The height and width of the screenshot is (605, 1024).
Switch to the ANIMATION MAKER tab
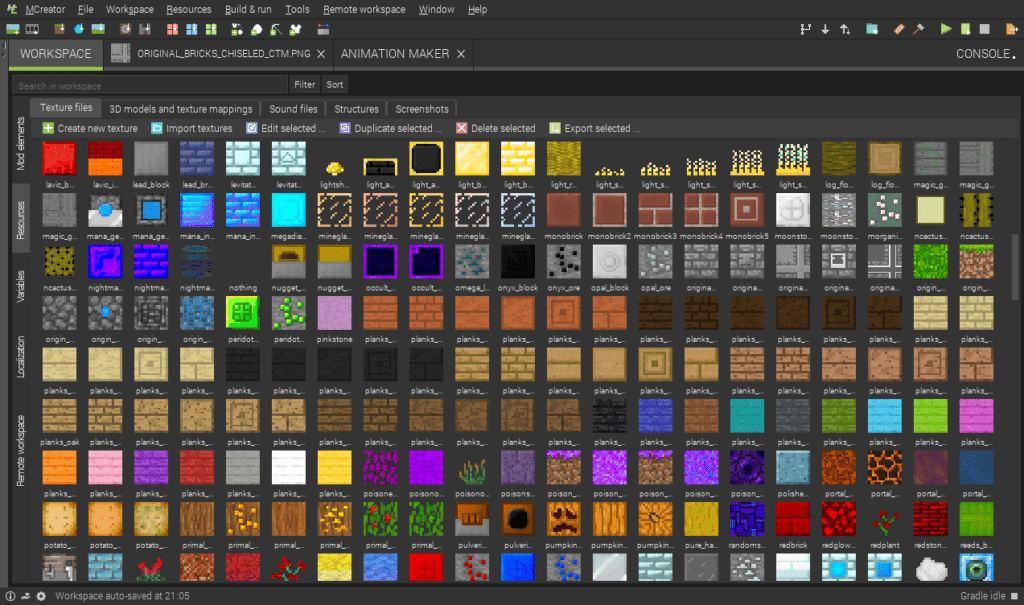(395, 54)
